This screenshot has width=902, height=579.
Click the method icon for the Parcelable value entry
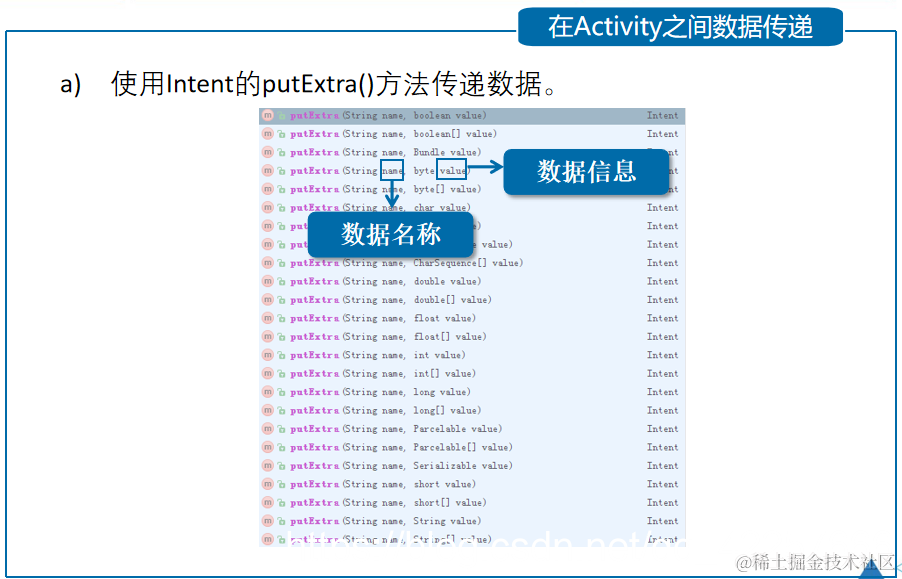[x=267, y=428]
